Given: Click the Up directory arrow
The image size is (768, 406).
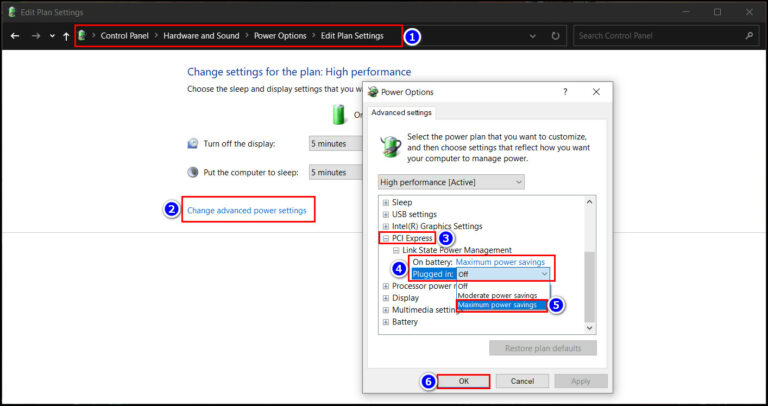Looking at the screenshot, I should tap(66, 36).
